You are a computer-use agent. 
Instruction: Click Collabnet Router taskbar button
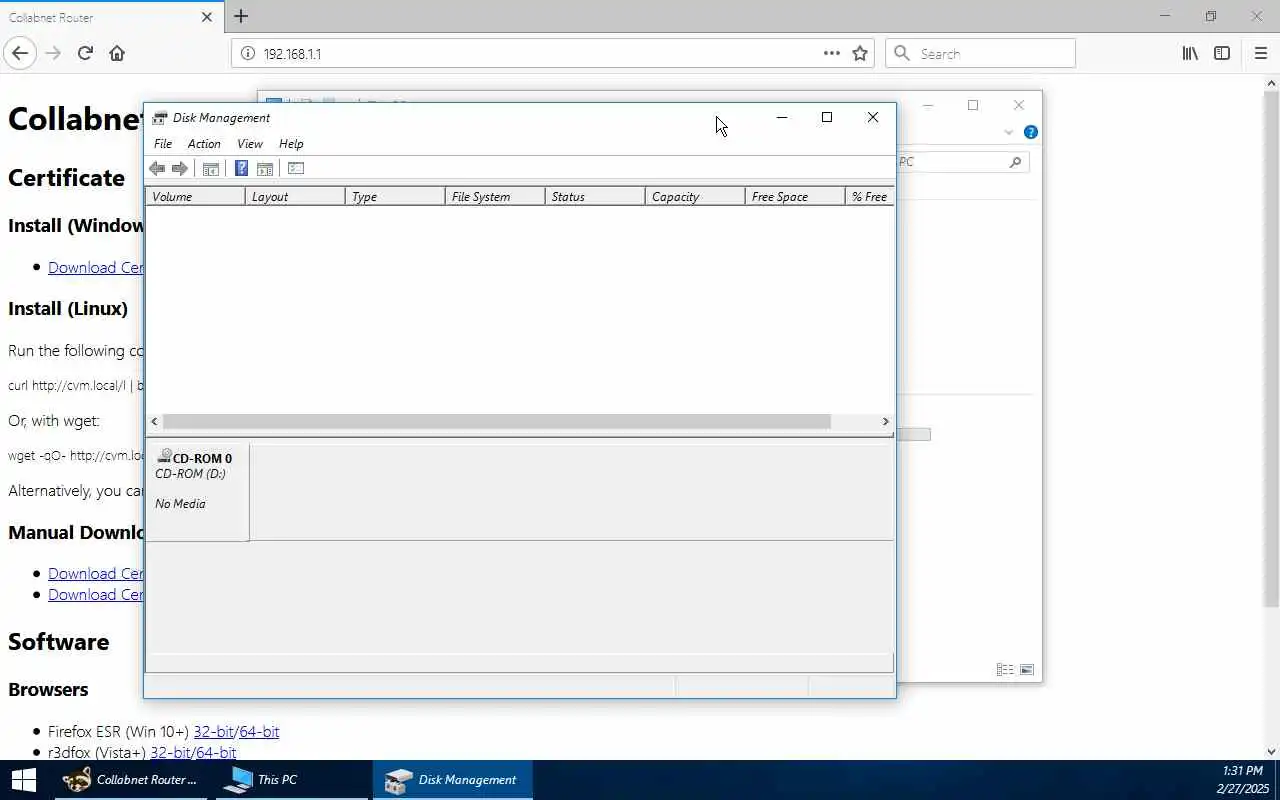pyautogui.click(x=130, y=780)
